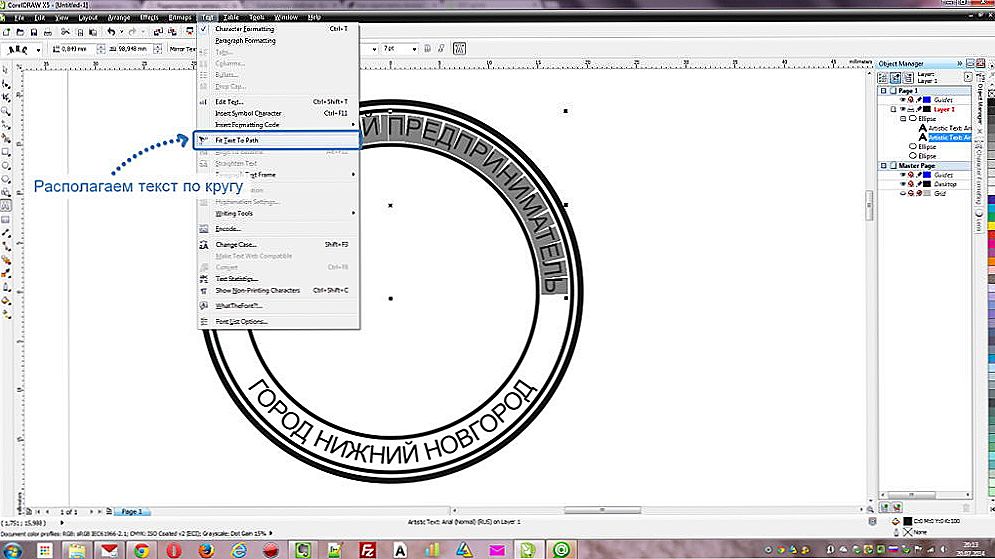Collapse the Master Page tree node
Viewport: 995px width, 559px height.
[x=883, y=166]
